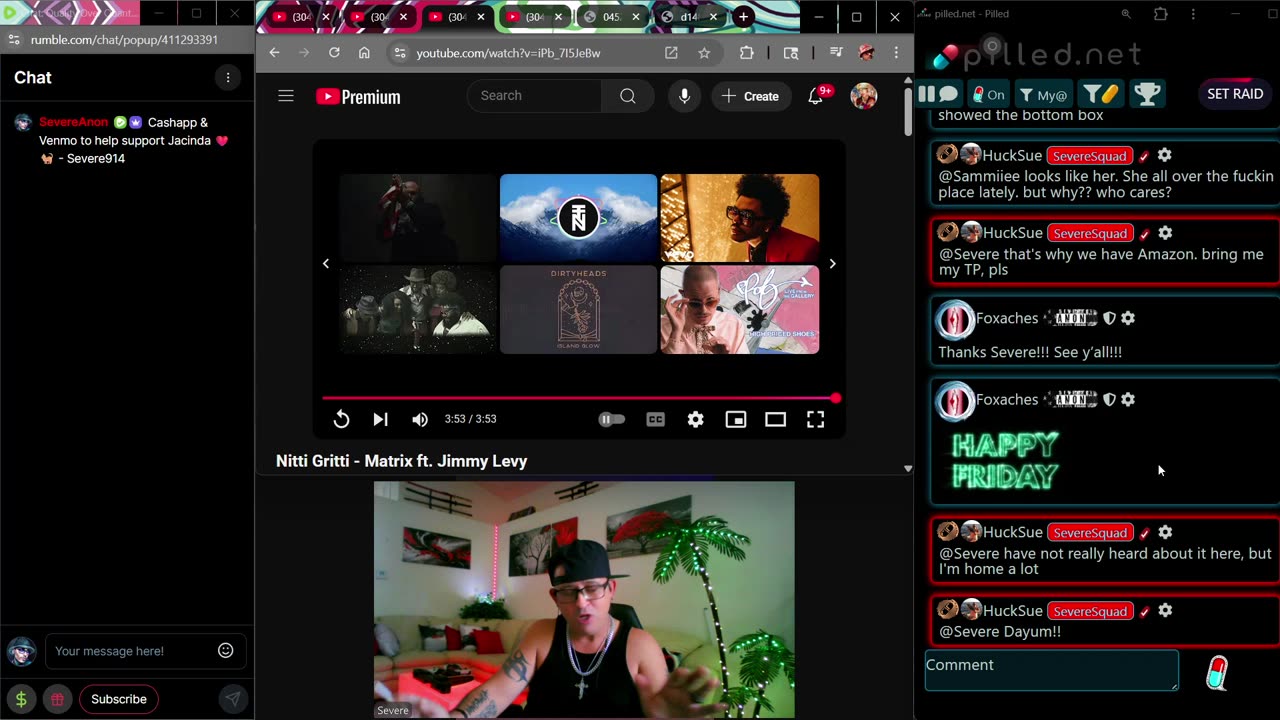Click the Create button on YouTube
Screen dimensions: 1280x720
point(751,96)
